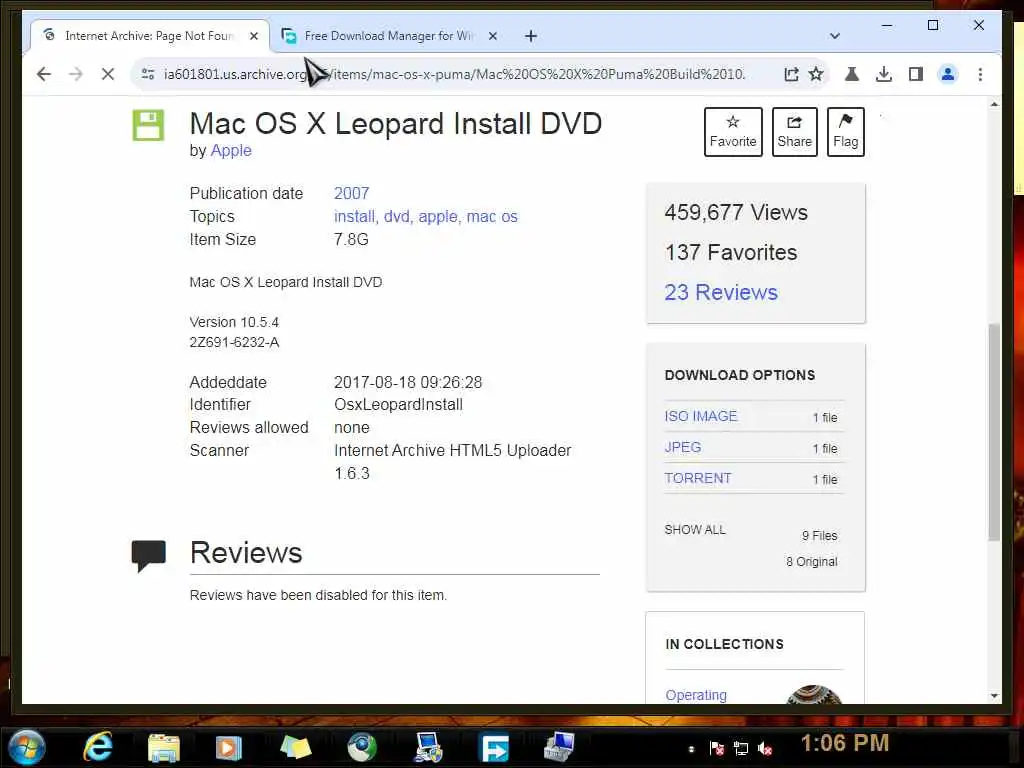This screenshot has height=768, width=1024.
Task: Select the identifier text OsxLeopardInstall
Action: click(398, 404)
